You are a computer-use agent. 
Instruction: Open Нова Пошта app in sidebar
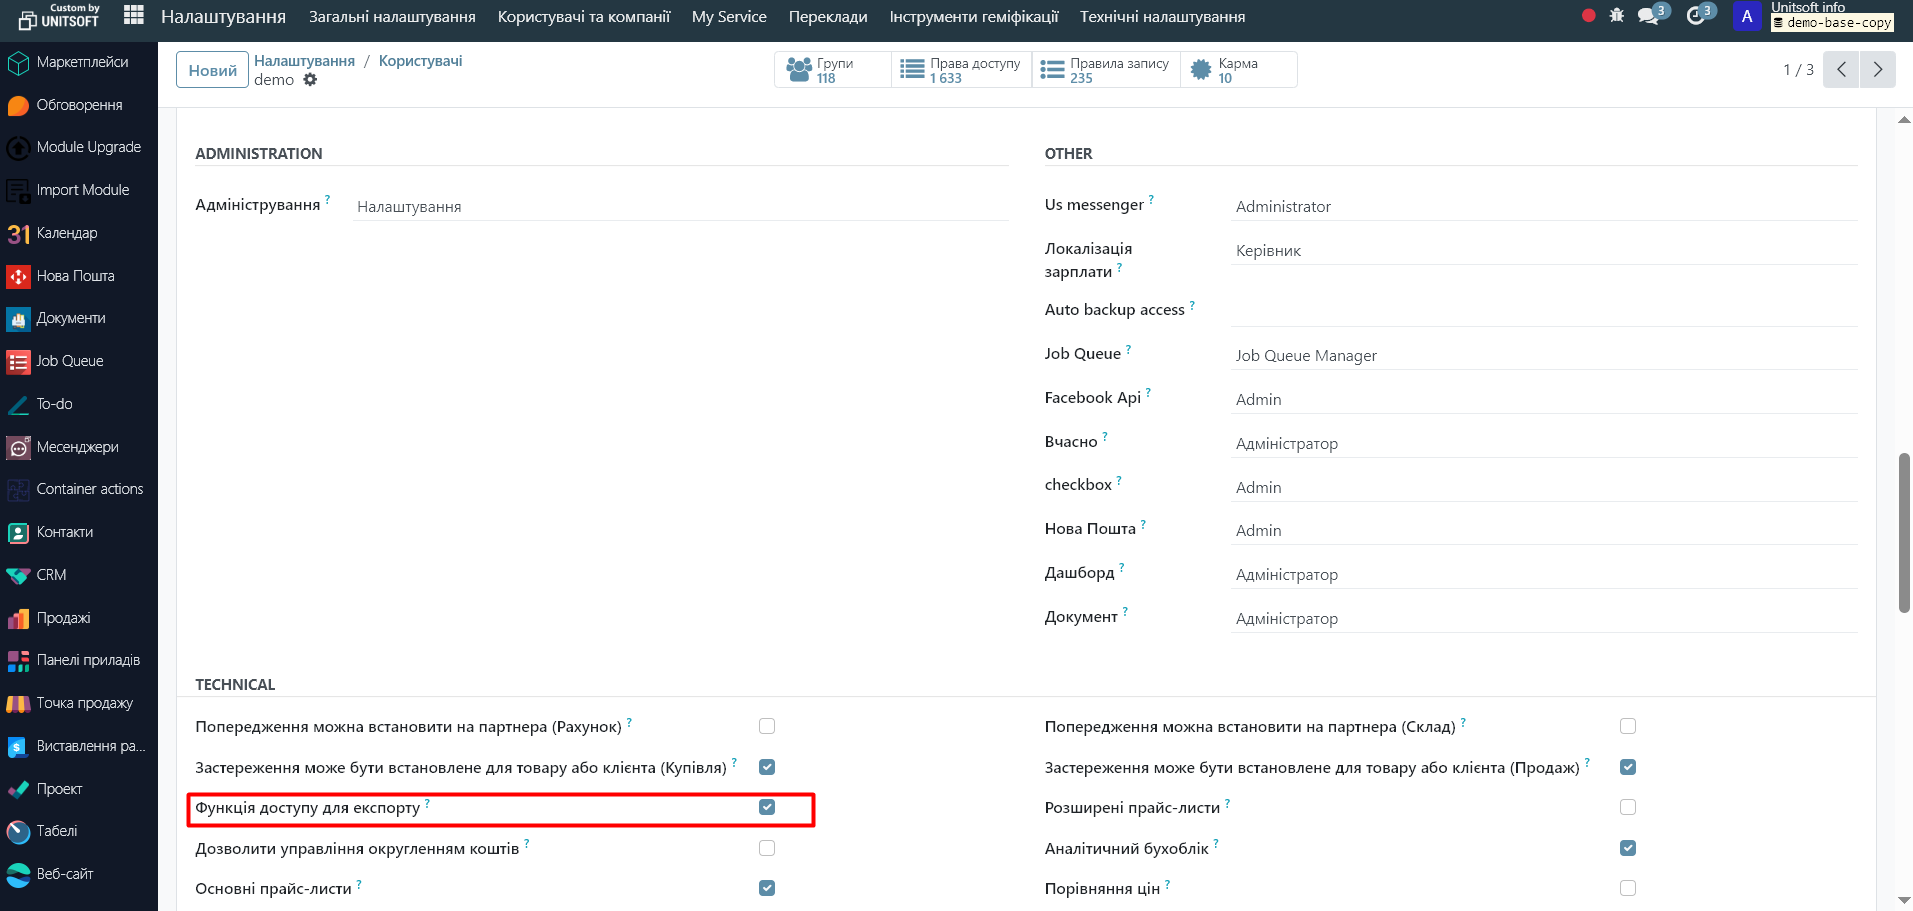pyautogui.click(x=75, y=276)
